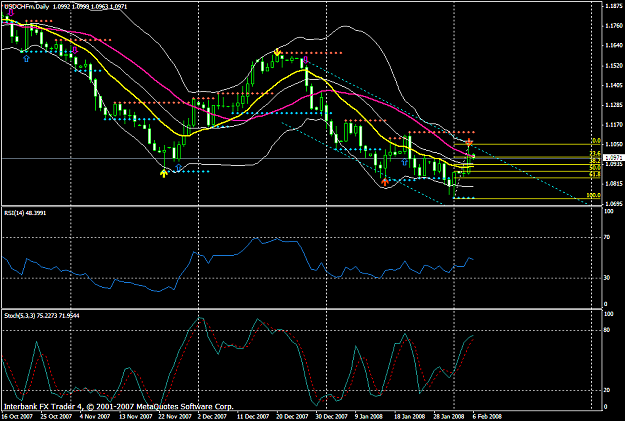The height and width of the screenshot is (421, 625).
Task: Click the 1.1170 price axis label
Action: (614, 125)
